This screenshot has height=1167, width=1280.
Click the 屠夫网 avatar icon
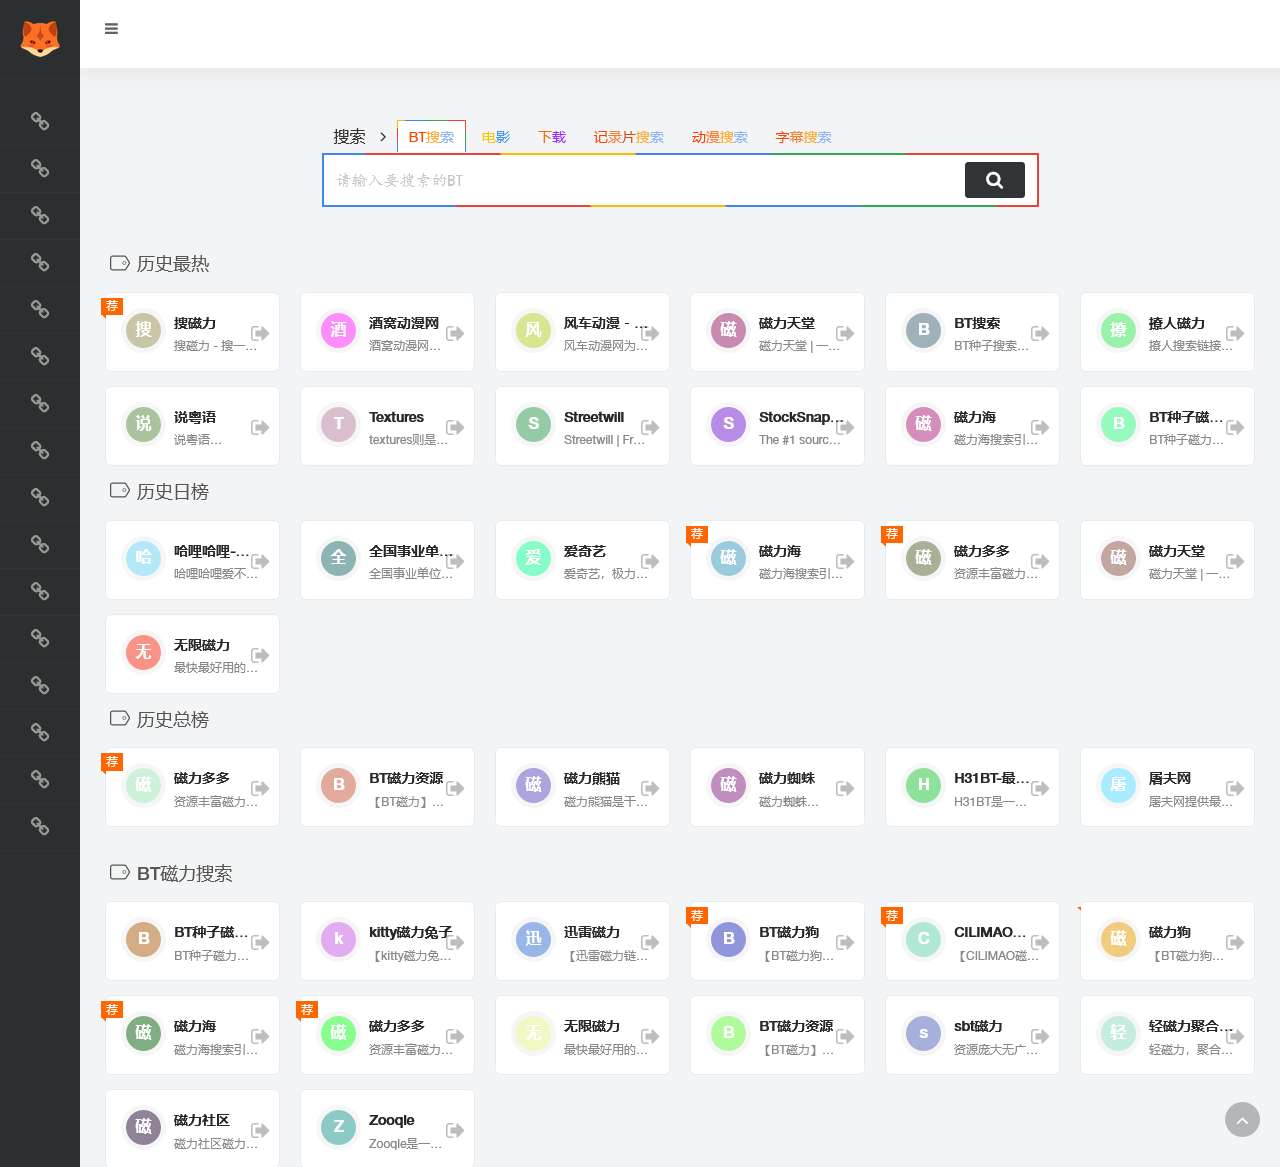point(1118,785)
